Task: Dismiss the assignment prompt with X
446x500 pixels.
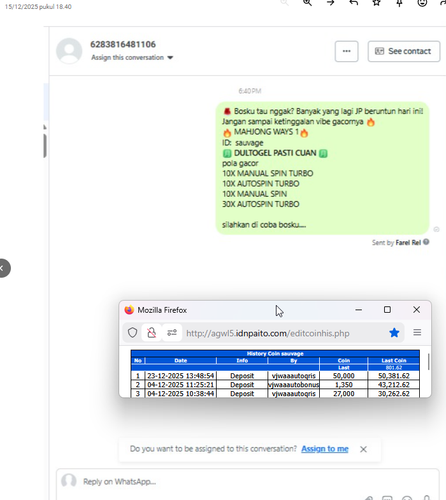Action: tap(363, 449)
